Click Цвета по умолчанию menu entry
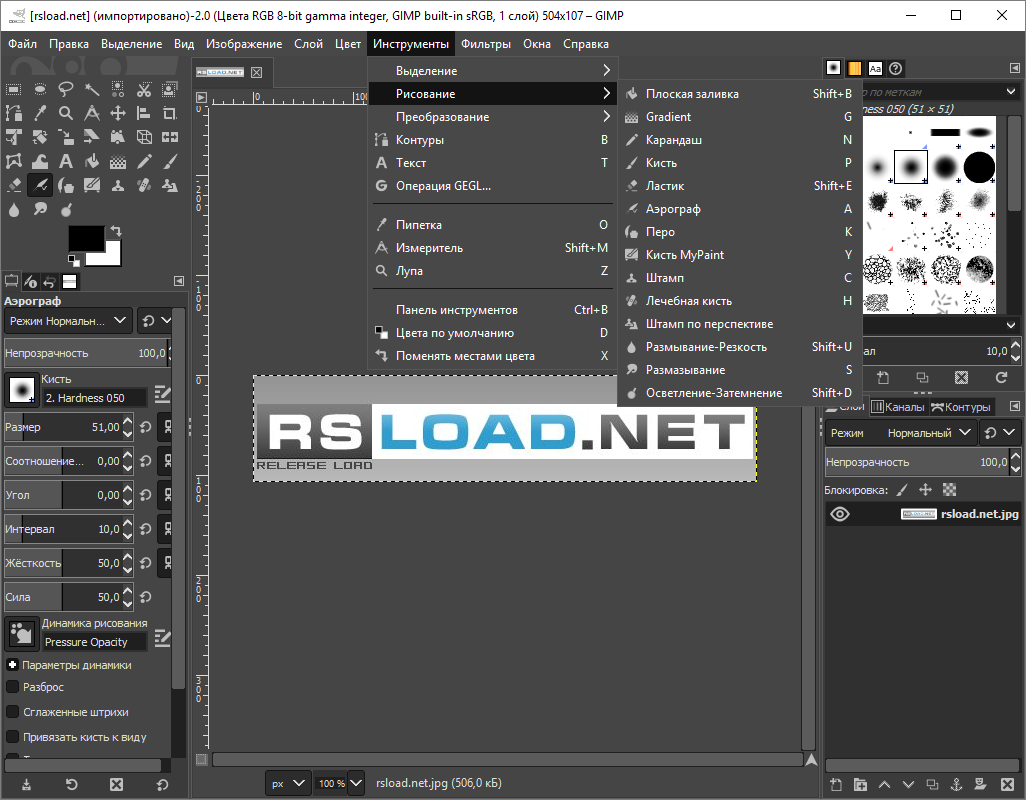 (493, 333)
